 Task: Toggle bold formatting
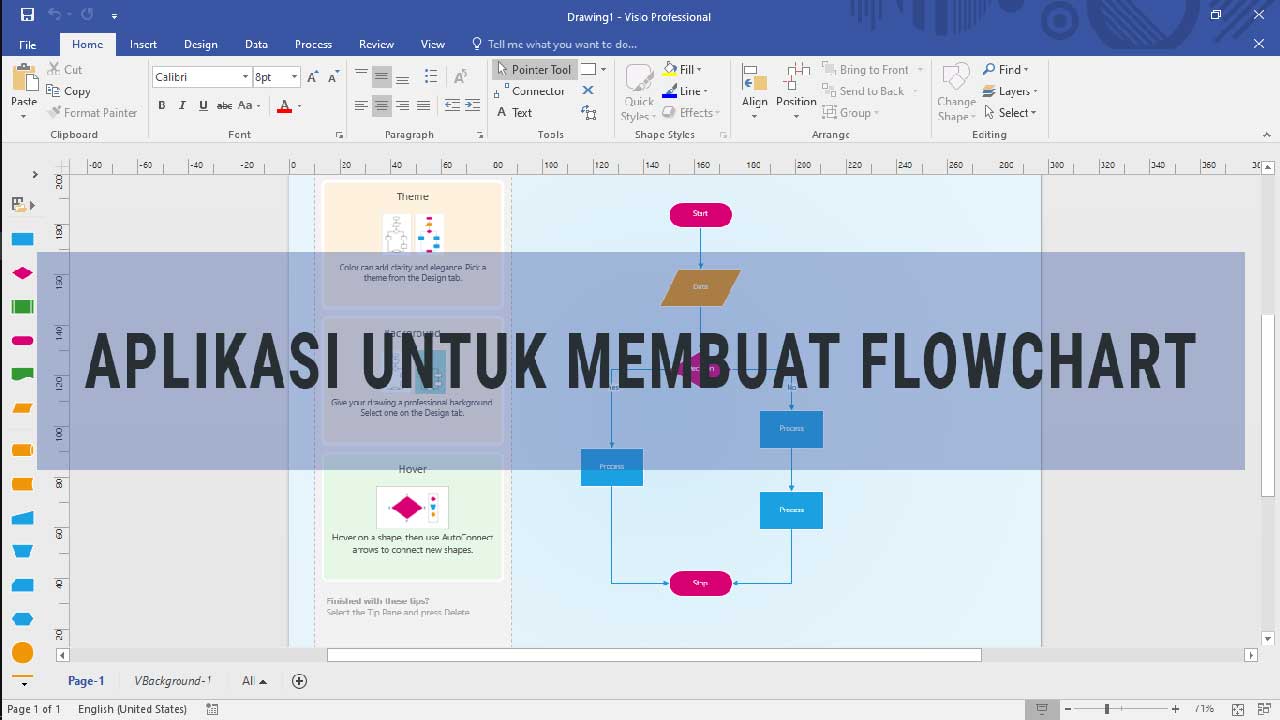(x=161, y=104)
